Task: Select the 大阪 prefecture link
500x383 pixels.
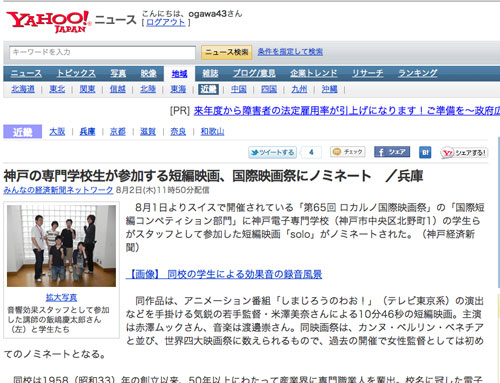Action: pyautogui.click(x=57, y=132)
